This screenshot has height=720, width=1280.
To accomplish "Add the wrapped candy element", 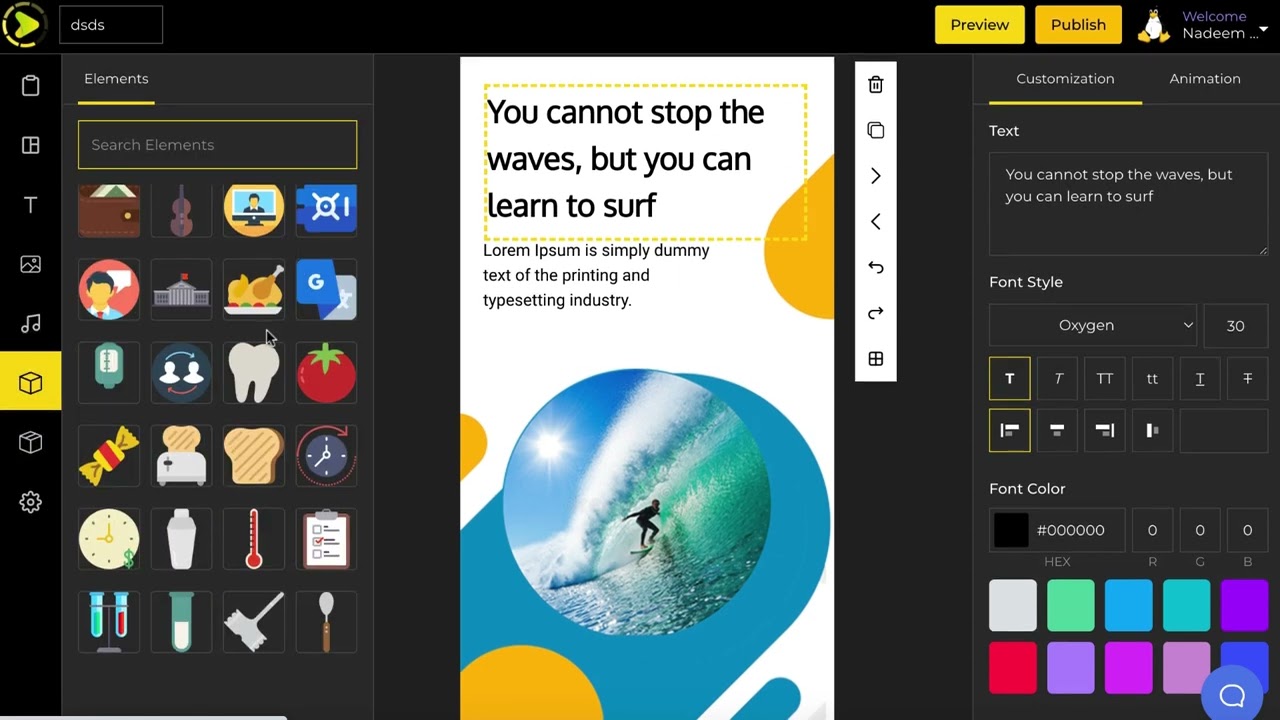I will tap(109, 455).
